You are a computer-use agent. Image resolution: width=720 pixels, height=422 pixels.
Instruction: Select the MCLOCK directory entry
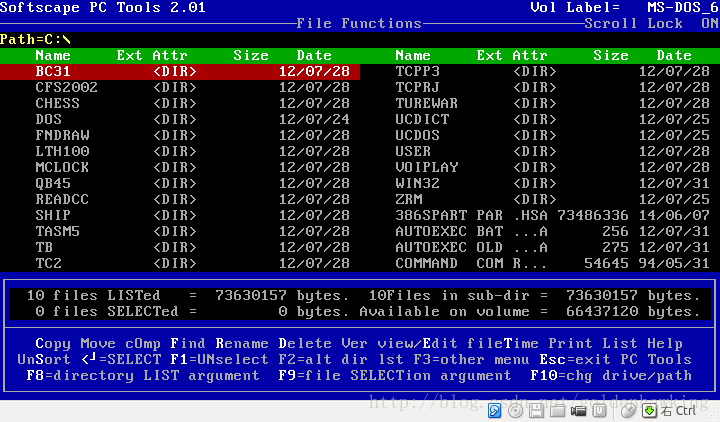click(x=192, y=168)
